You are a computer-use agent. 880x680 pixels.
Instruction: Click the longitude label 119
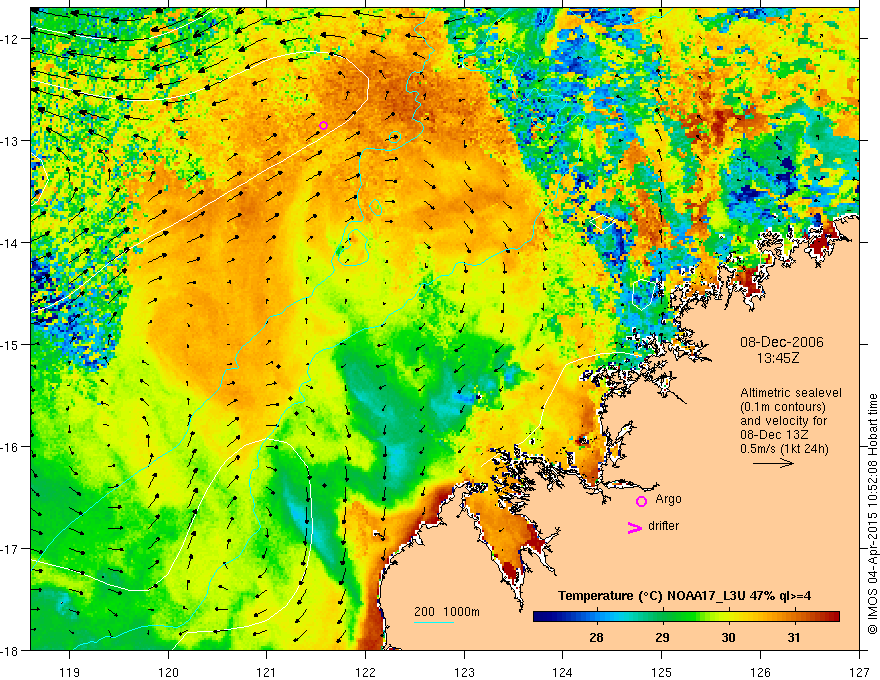pyautogui.click(x=70, y=672)
